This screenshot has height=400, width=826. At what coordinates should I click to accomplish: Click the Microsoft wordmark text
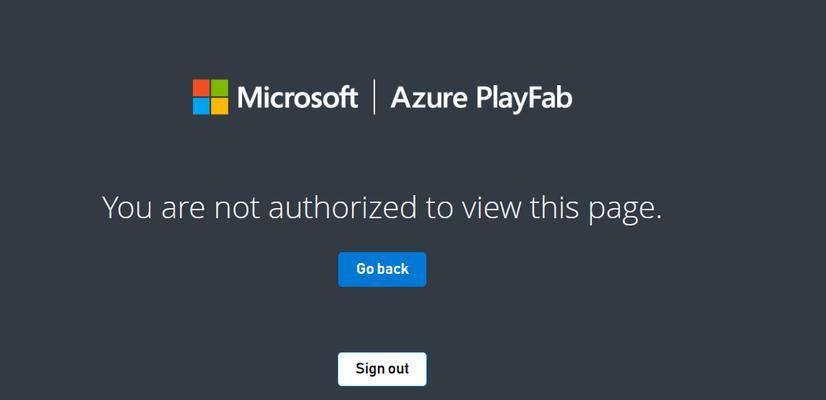[x=298, y=97]
